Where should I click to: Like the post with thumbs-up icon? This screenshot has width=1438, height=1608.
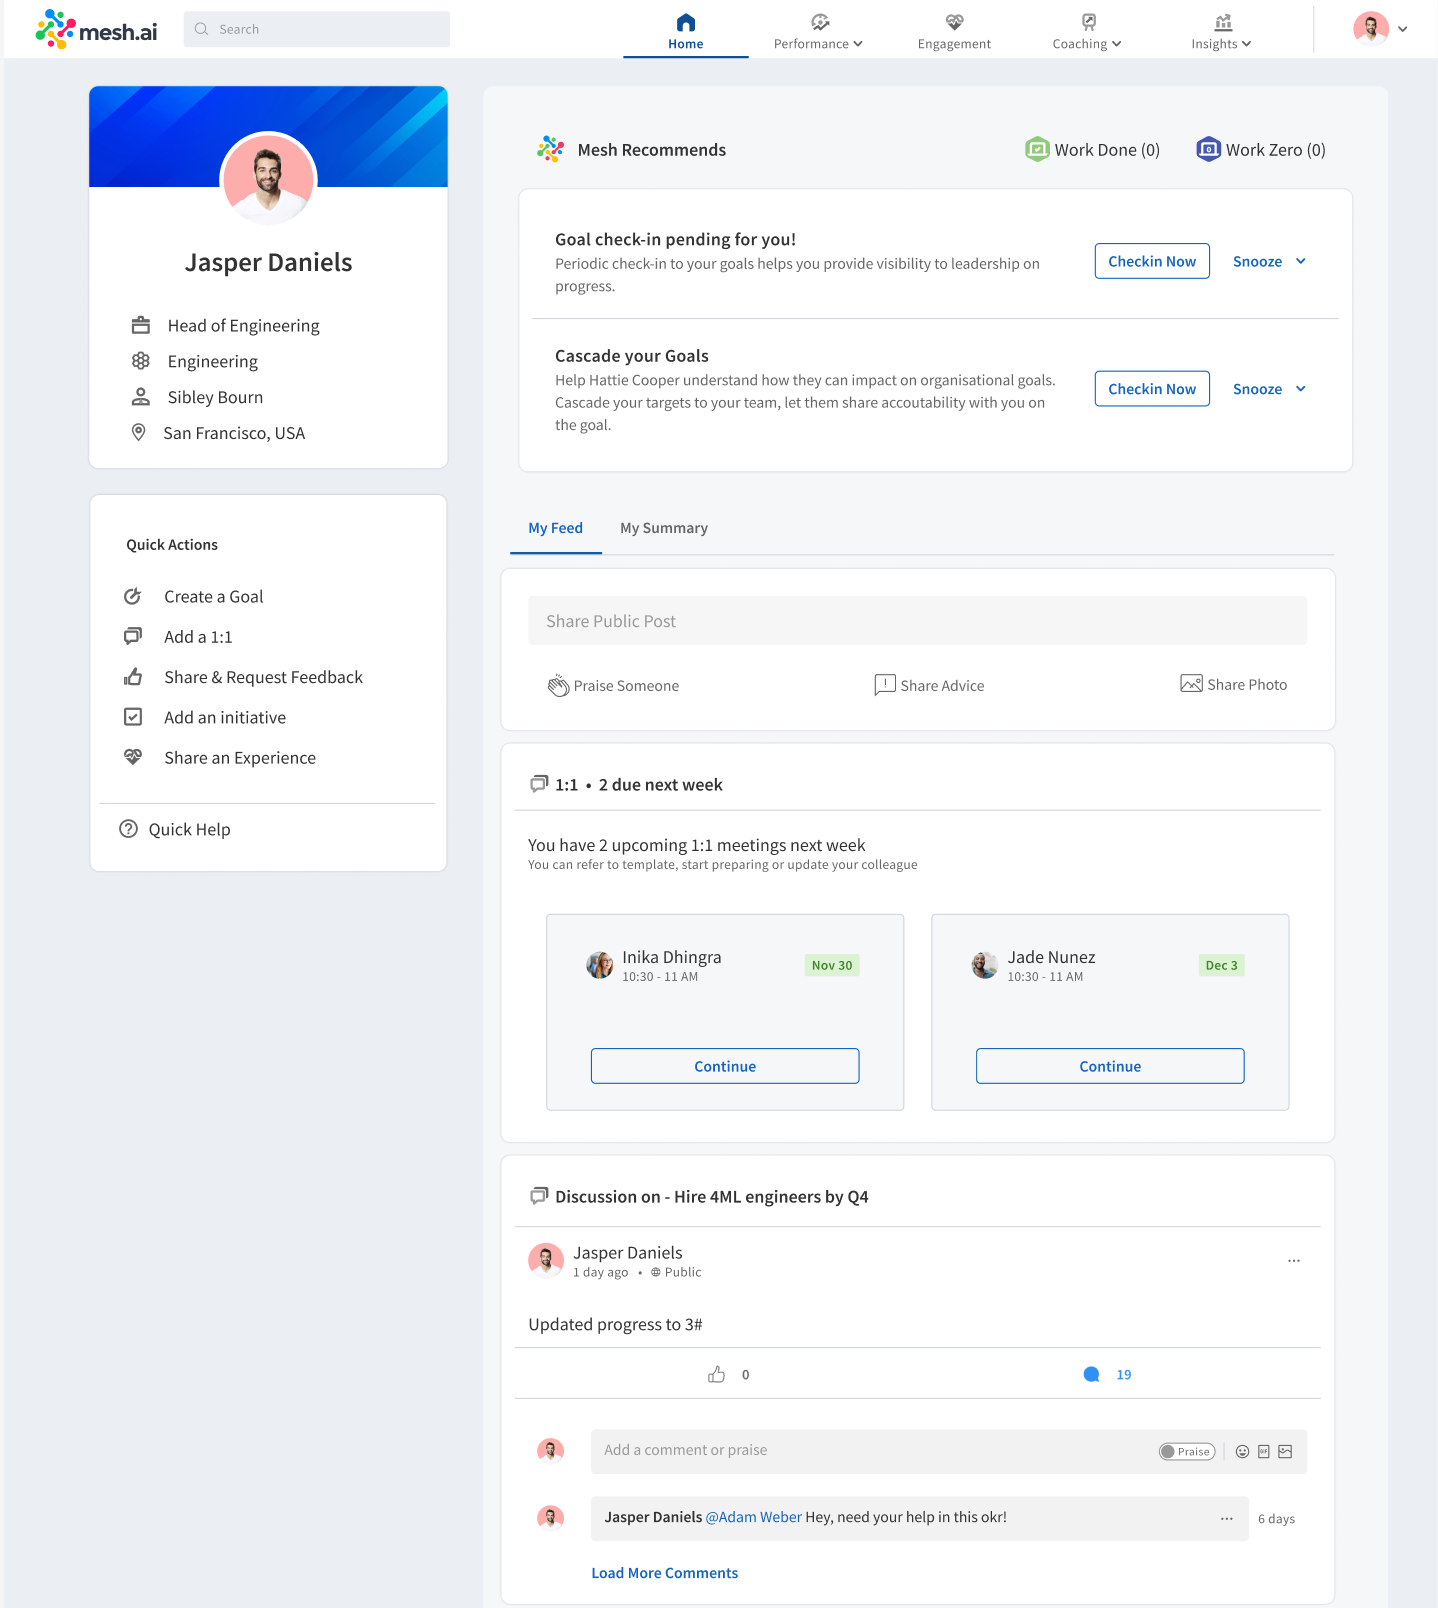[716, 1374]
